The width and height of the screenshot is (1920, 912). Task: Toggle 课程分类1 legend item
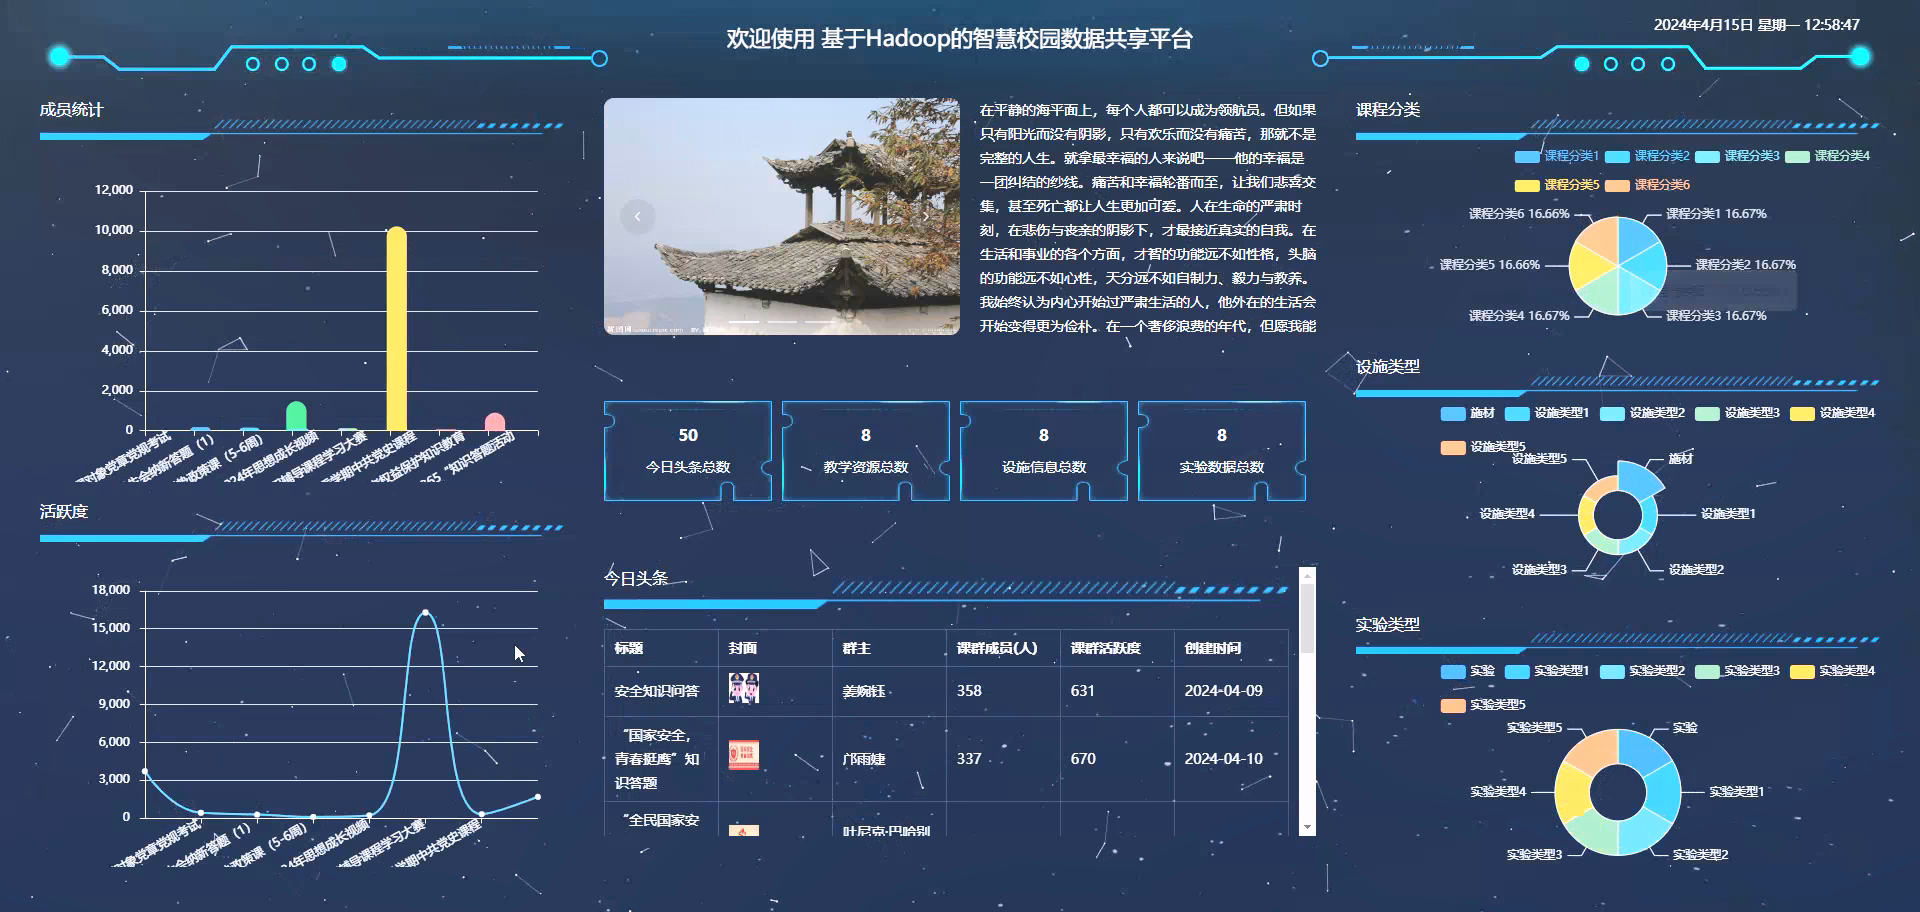tap(1557, 156)
